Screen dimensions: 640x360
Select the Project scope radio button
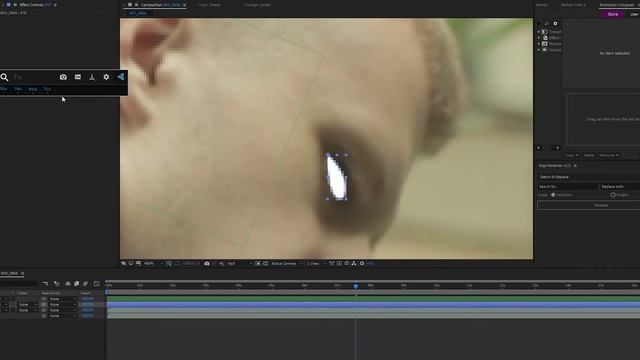(x=613, y=195)
